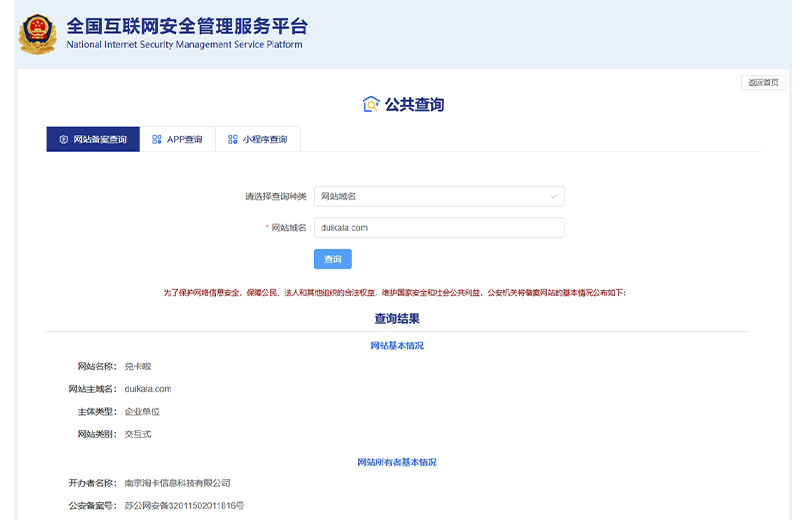
Task: Click the 网站主域名 label
Action: (93, 389)
